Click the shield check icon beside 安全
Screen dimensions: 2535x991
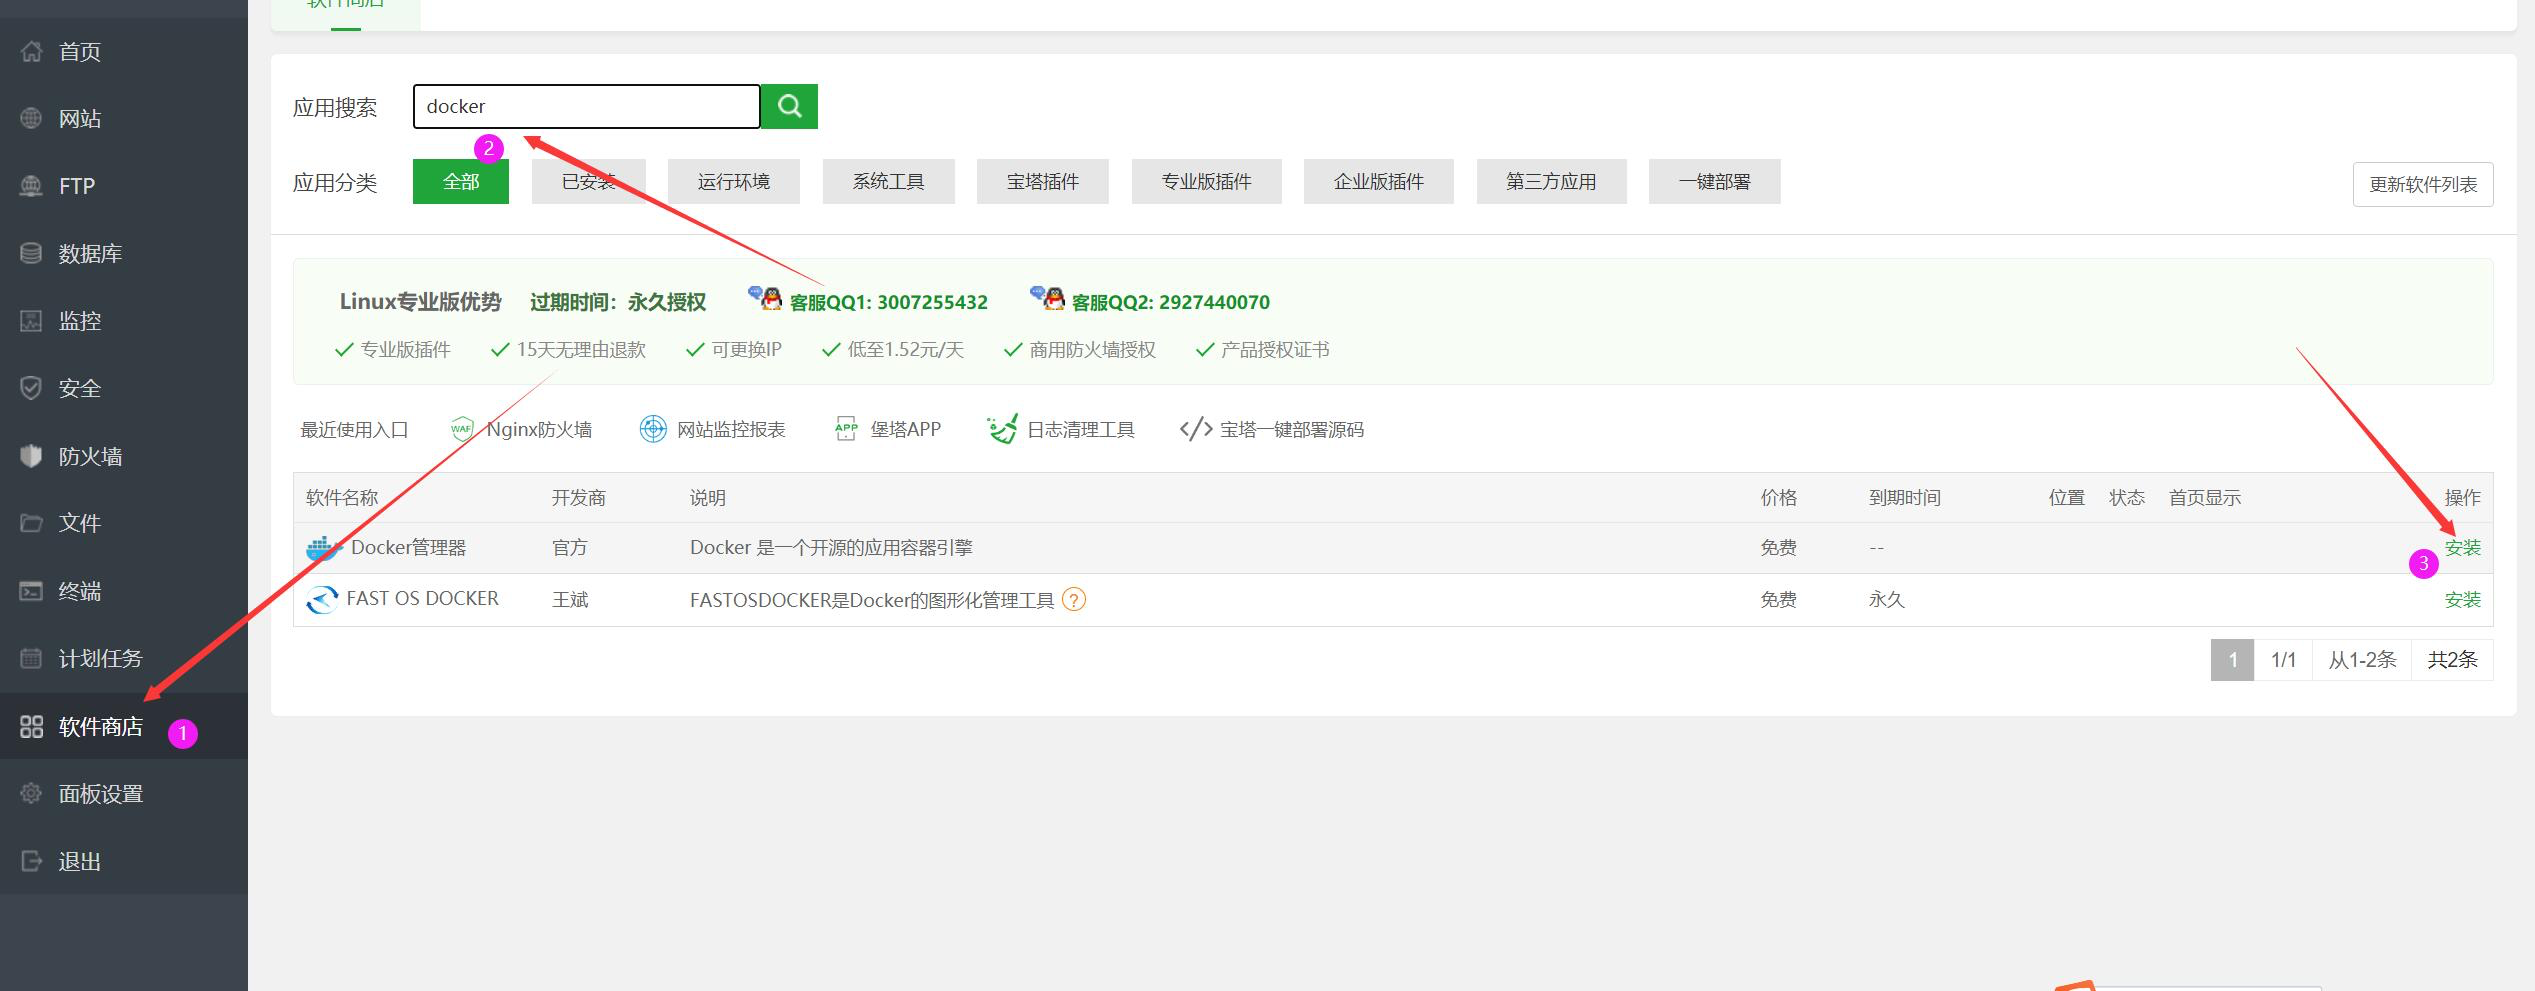(31, 388)
